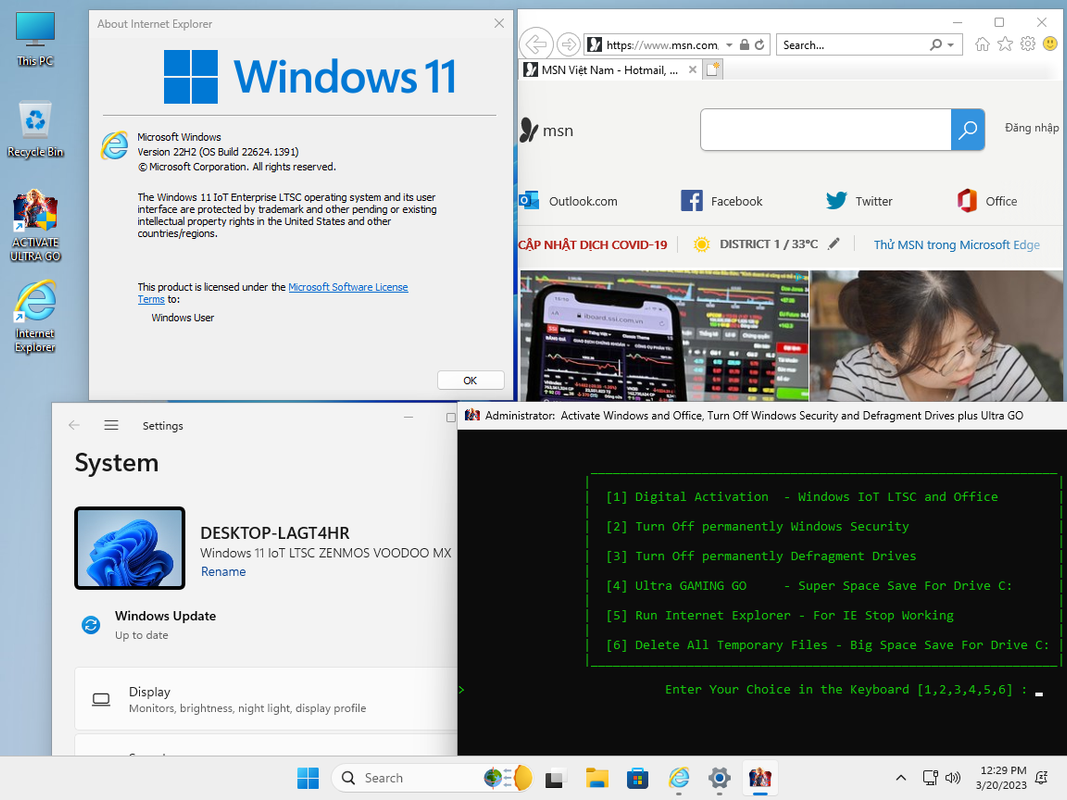
Task: Click the Windows Start button on taskbar
Action: (308, 778)
